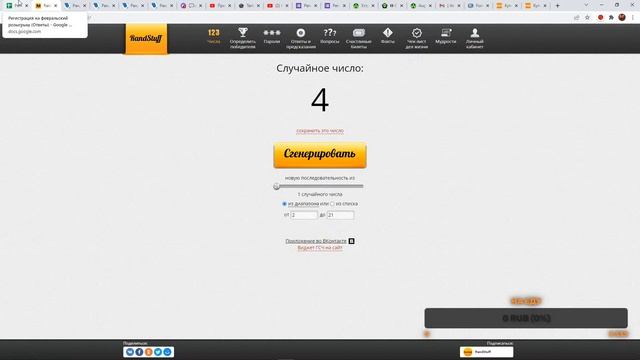640x360 pixels.
Task: Open the Вопросы question marks section
Action: tap(330, 36)
